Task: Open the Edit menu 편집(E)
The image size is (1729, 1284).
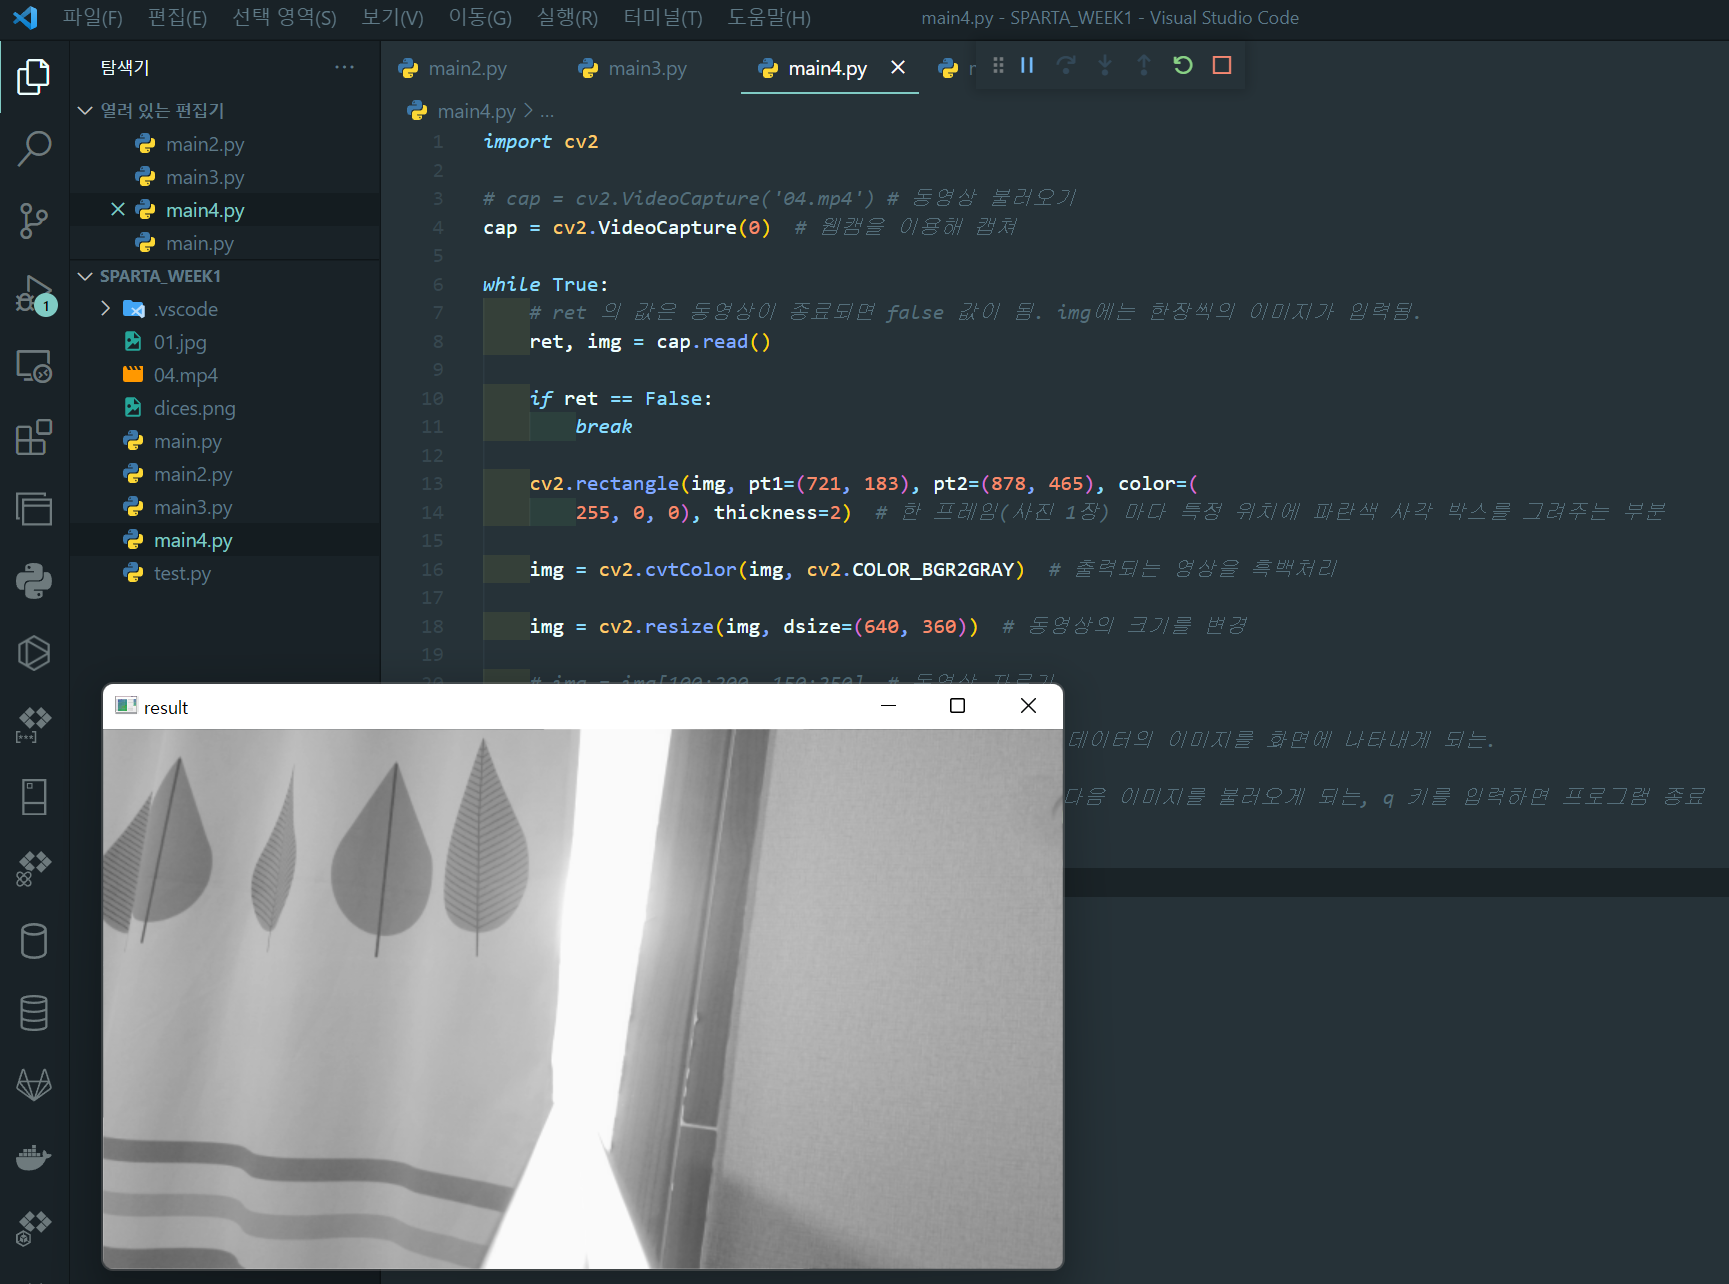Action: [x=177, y=17]
